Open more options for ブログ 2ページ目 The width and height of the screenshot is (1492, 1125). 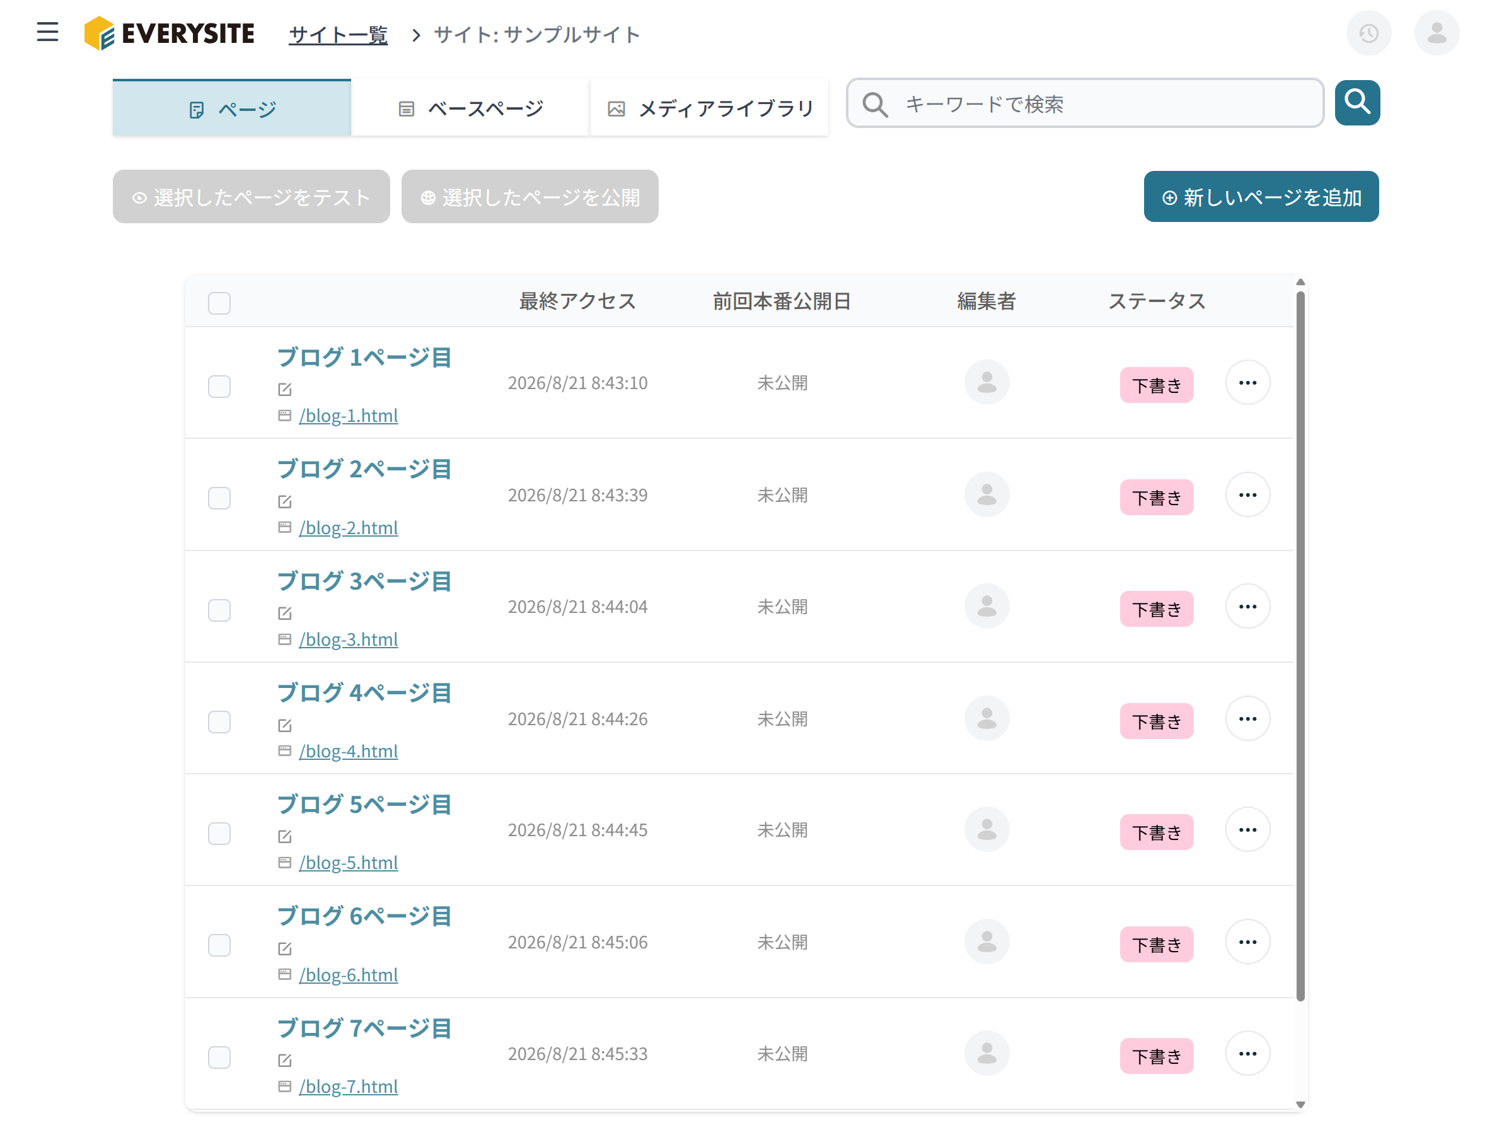click(1247, 495)
